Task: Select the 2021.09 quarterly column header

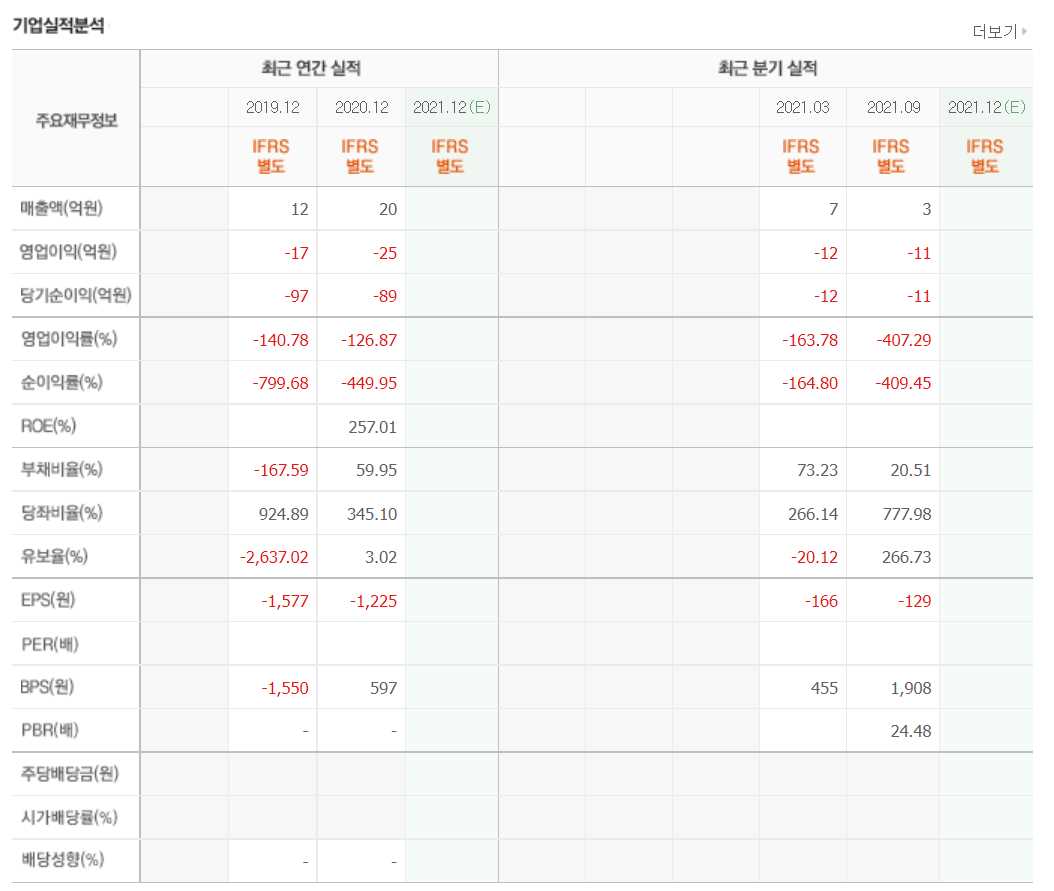Action: 894,107
